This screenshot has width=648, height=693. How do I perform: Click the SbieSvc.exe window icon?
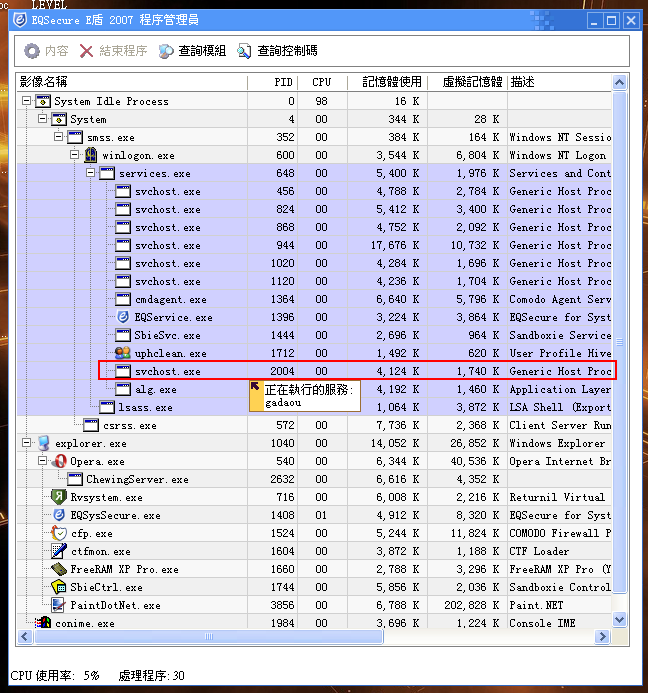[x=122, y=335]
